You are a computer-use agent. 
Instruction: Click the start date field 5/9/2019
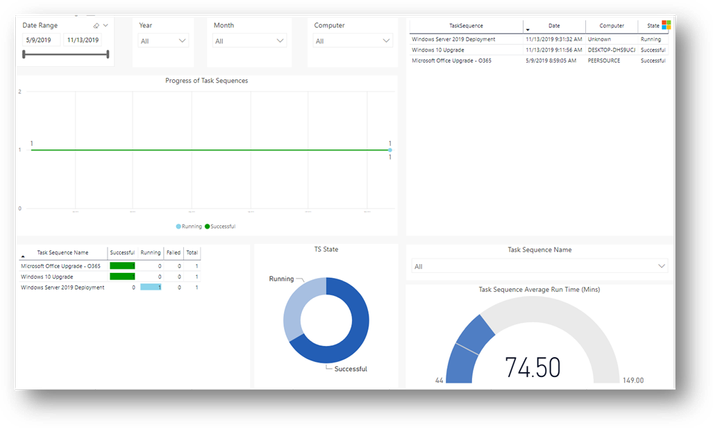click(x=41, y=40)
